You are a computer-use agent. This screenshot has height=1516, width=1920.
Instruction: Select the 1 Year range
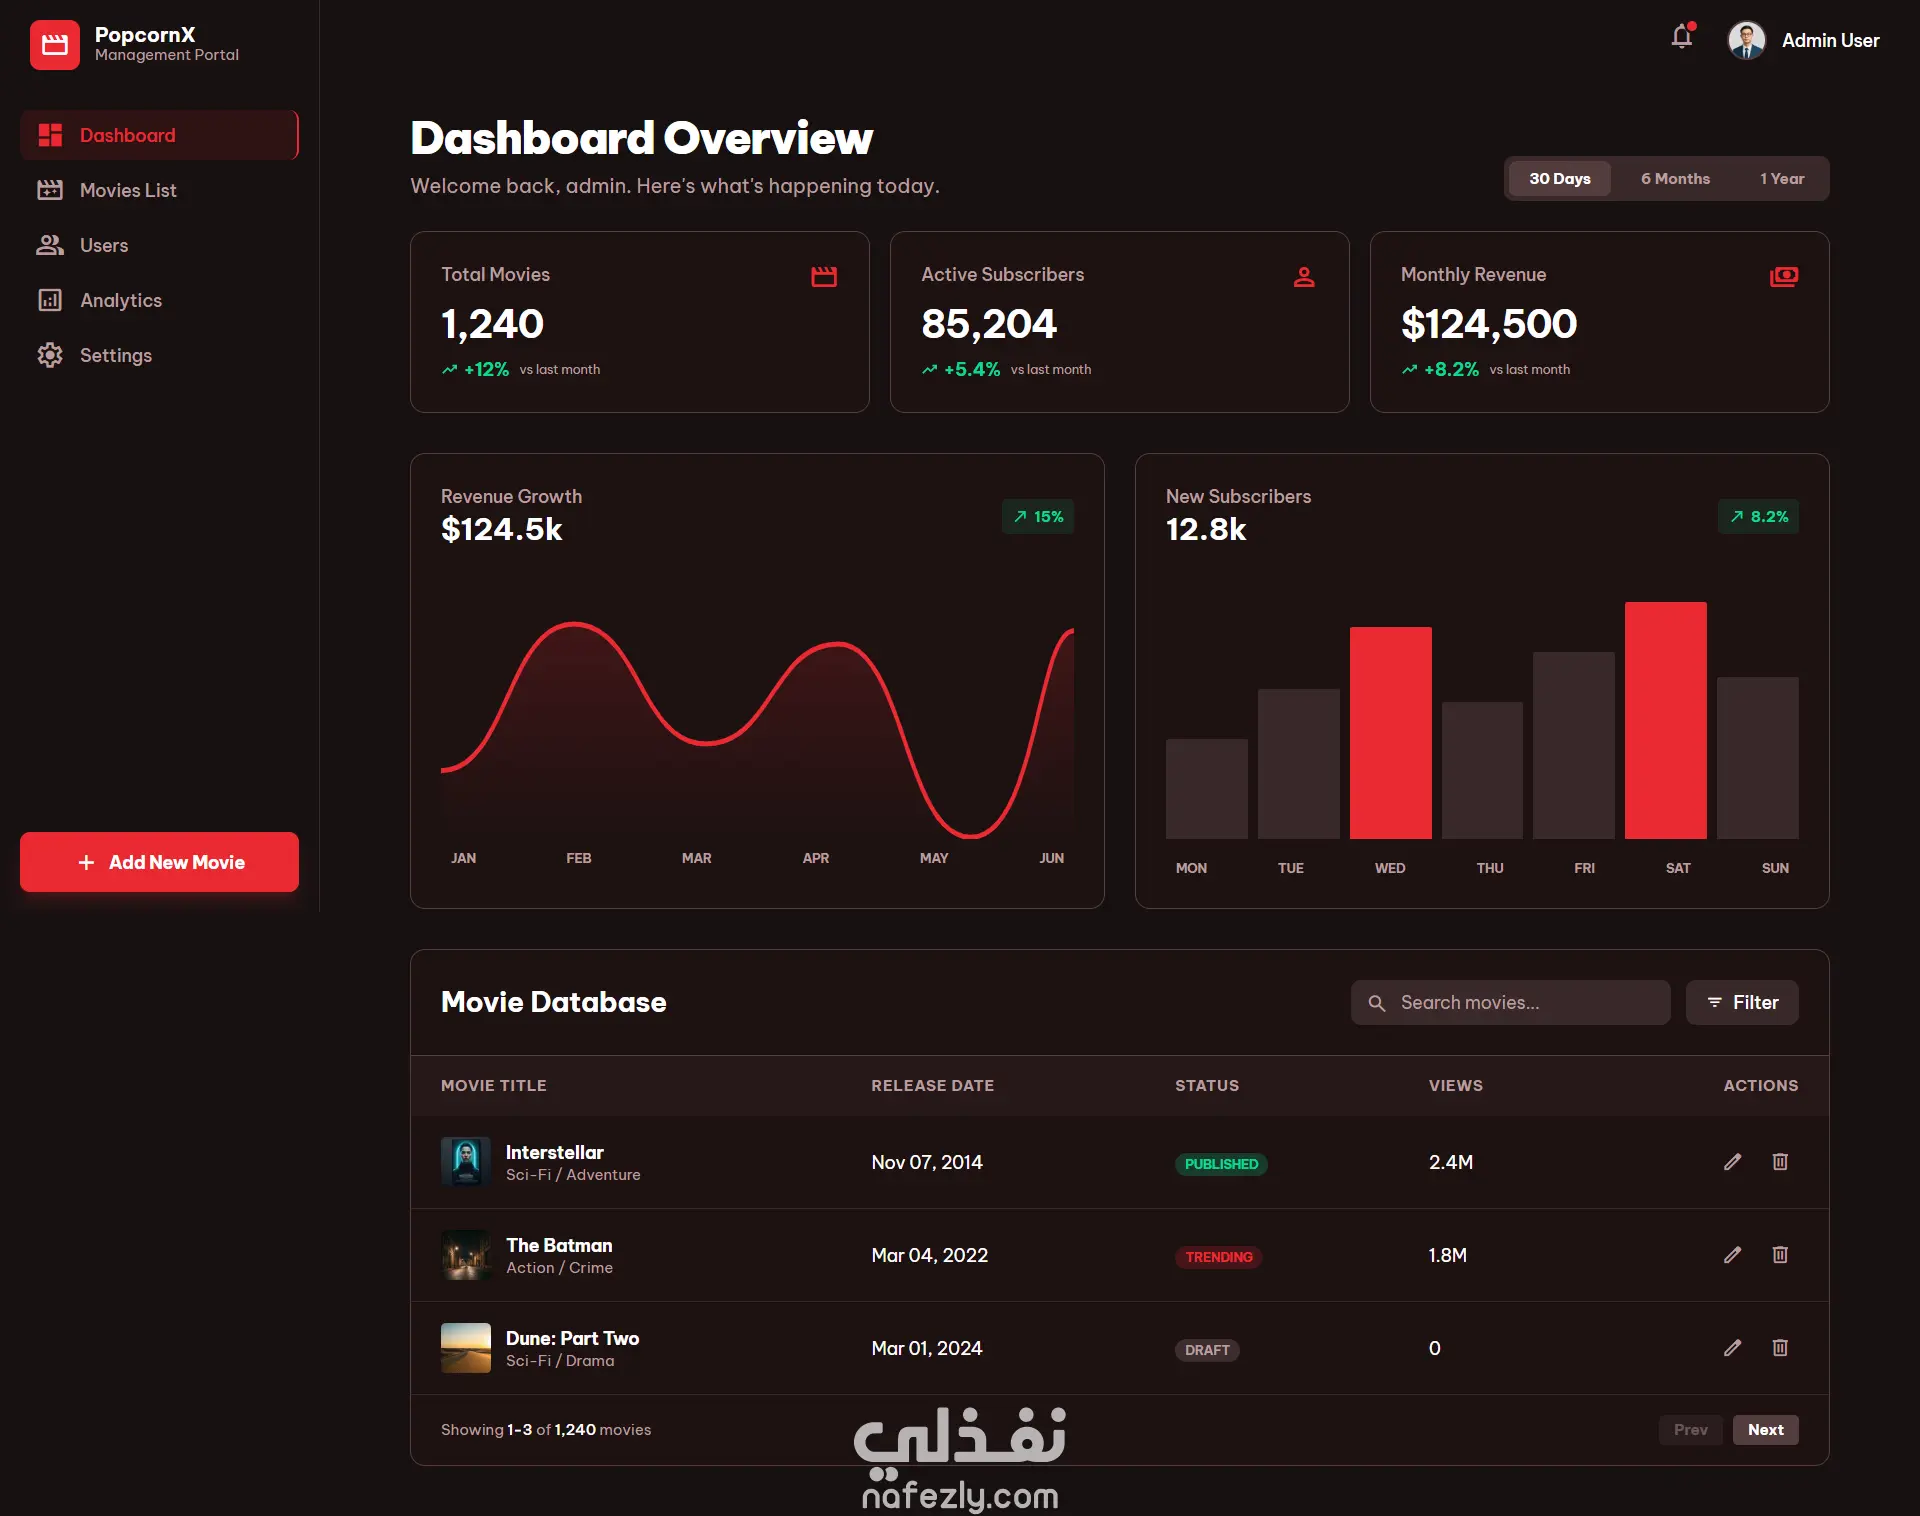[1782, 179]
